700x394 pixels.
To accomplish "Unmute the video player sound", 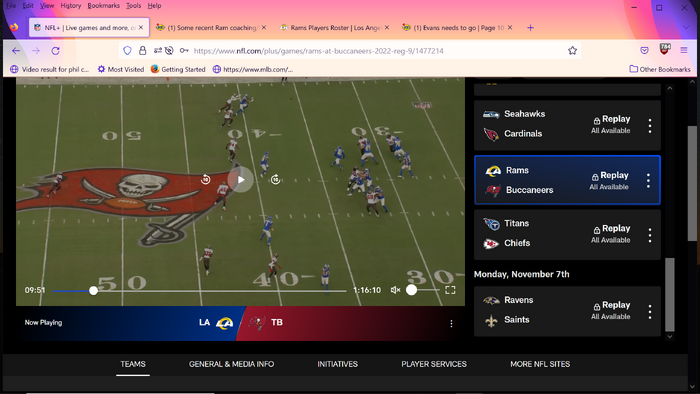I will point(395,290).
